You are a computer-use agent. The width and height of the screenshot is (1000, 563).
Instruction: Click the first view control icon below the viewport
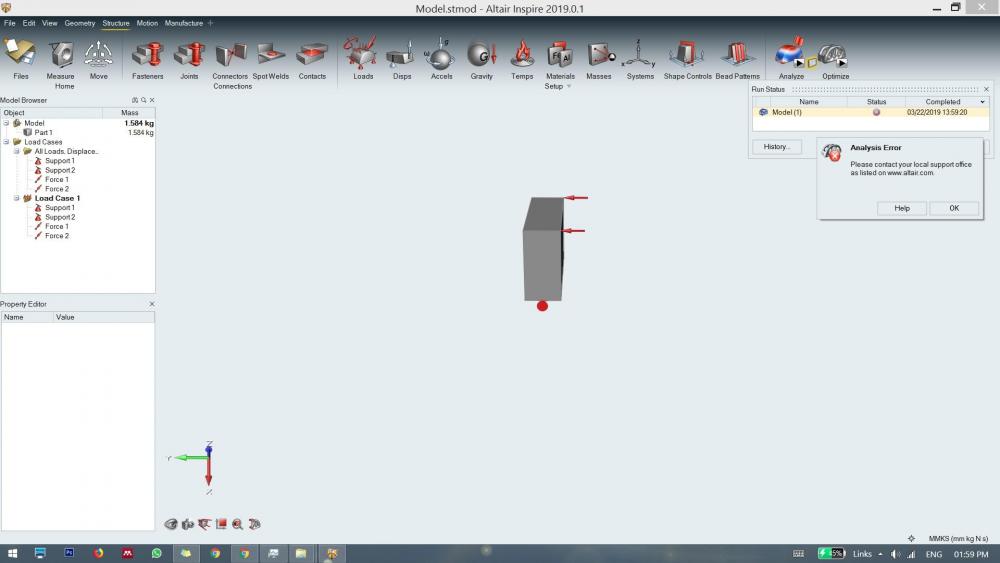click(170, 524)
